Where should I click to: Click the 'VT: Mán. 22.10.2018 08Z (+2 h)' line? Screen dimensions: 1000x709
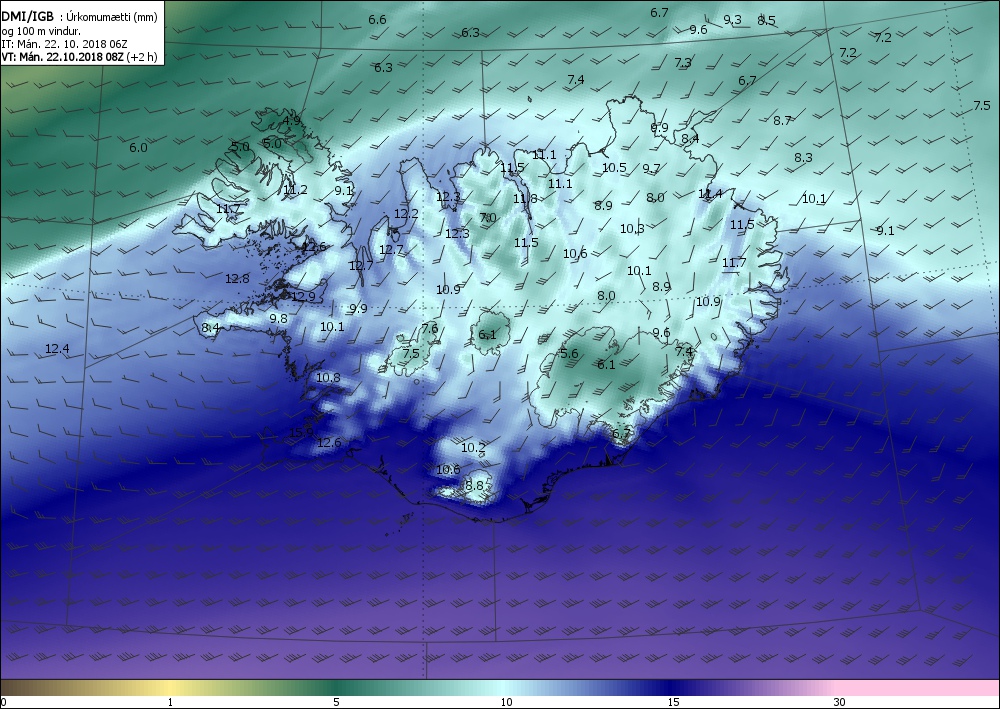coord(79,57)
